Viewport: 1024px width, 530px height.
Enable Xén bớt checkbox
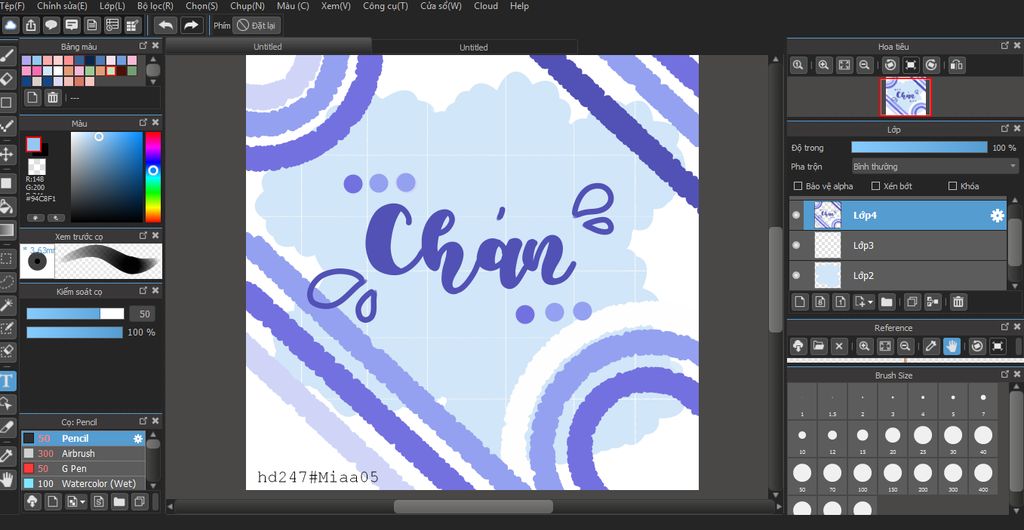pyautogui.click(x=876, y=186)
